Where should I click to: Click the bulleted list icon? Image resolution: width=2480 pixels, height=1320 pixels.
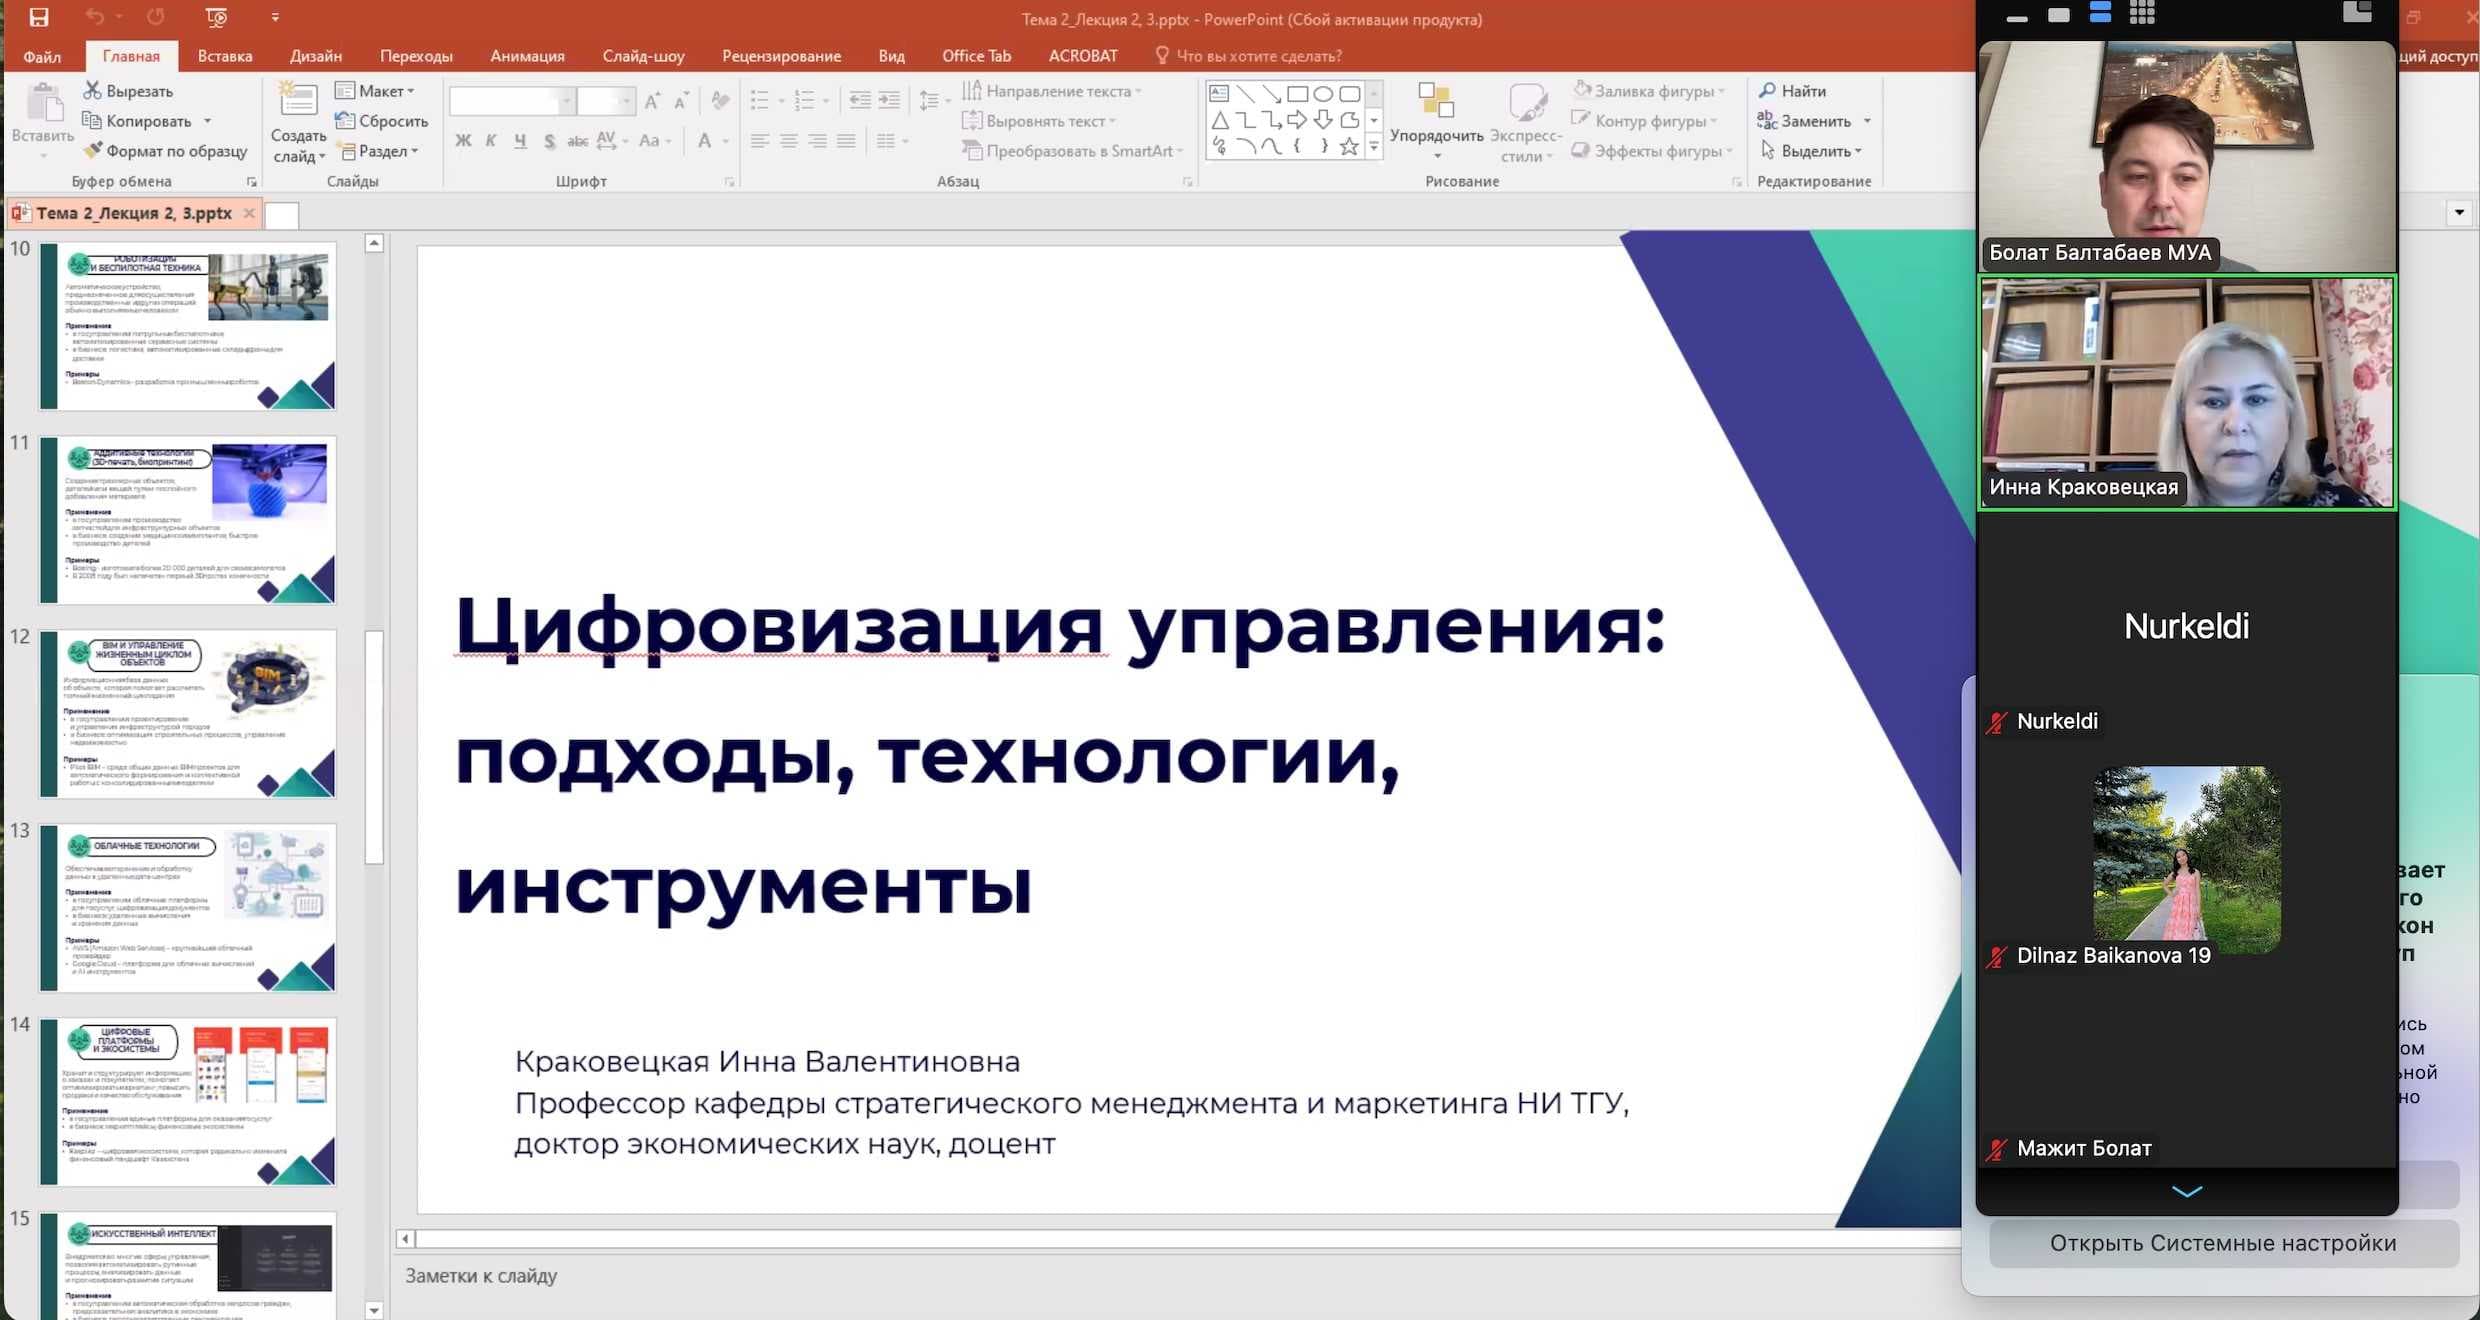click(759, 100)
